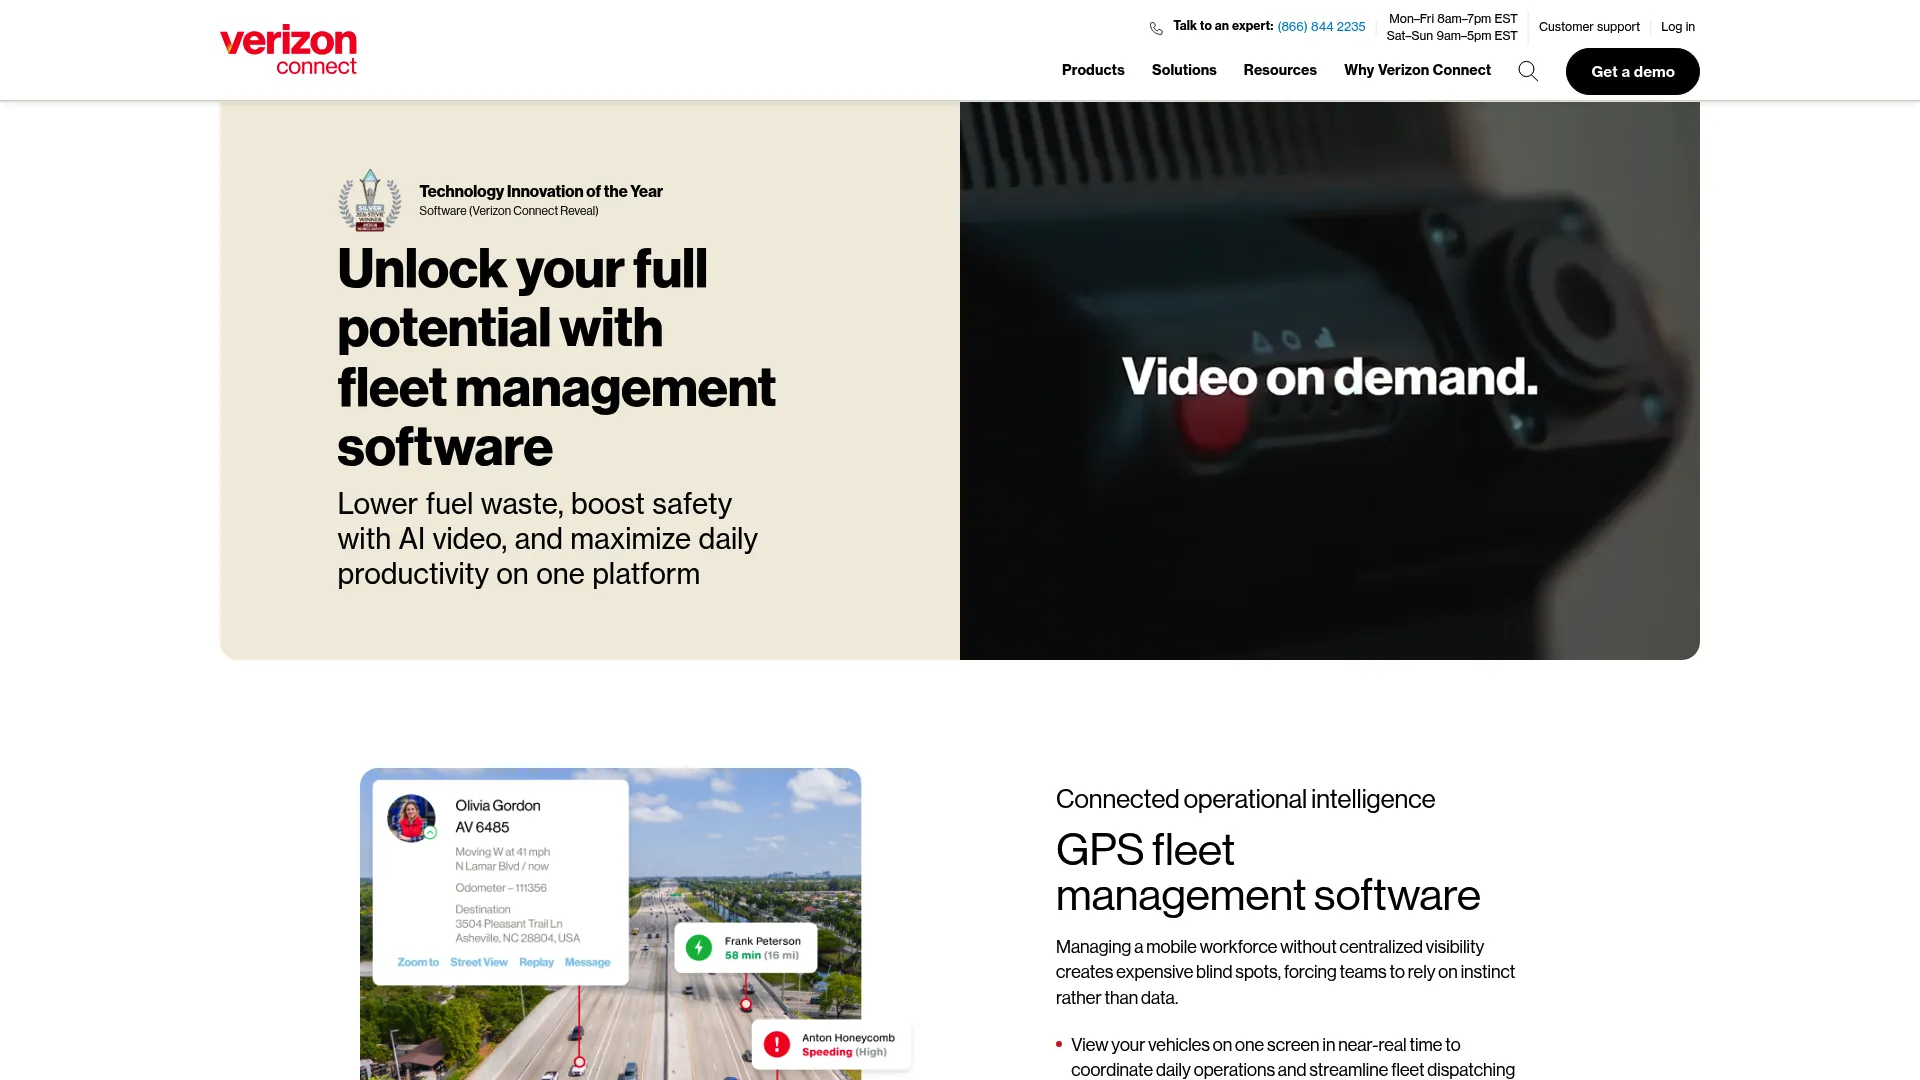
Task: Click the Destination label in vehicle card
Action: pyautogui.click(x=483, y=909)
